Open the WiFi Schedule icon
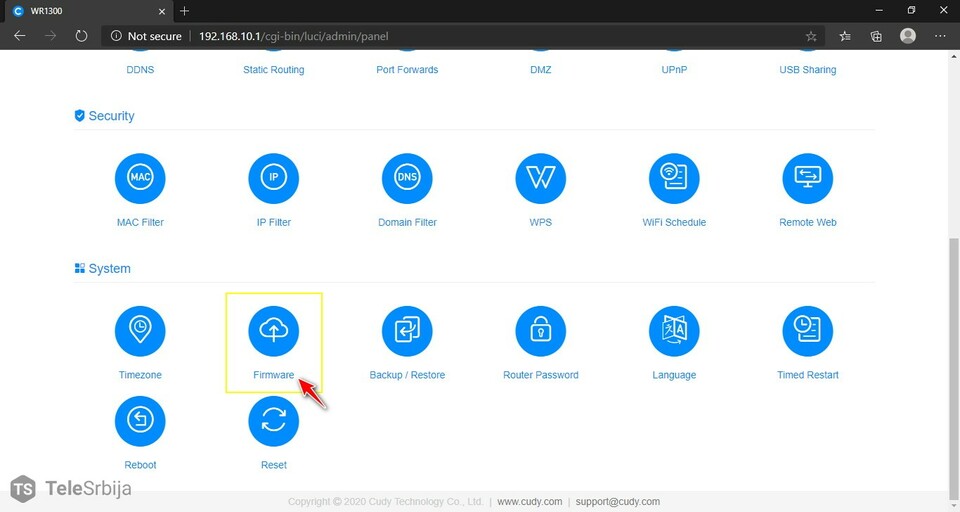This screenshot has width=960, height=512. click(x=674, y=179)
